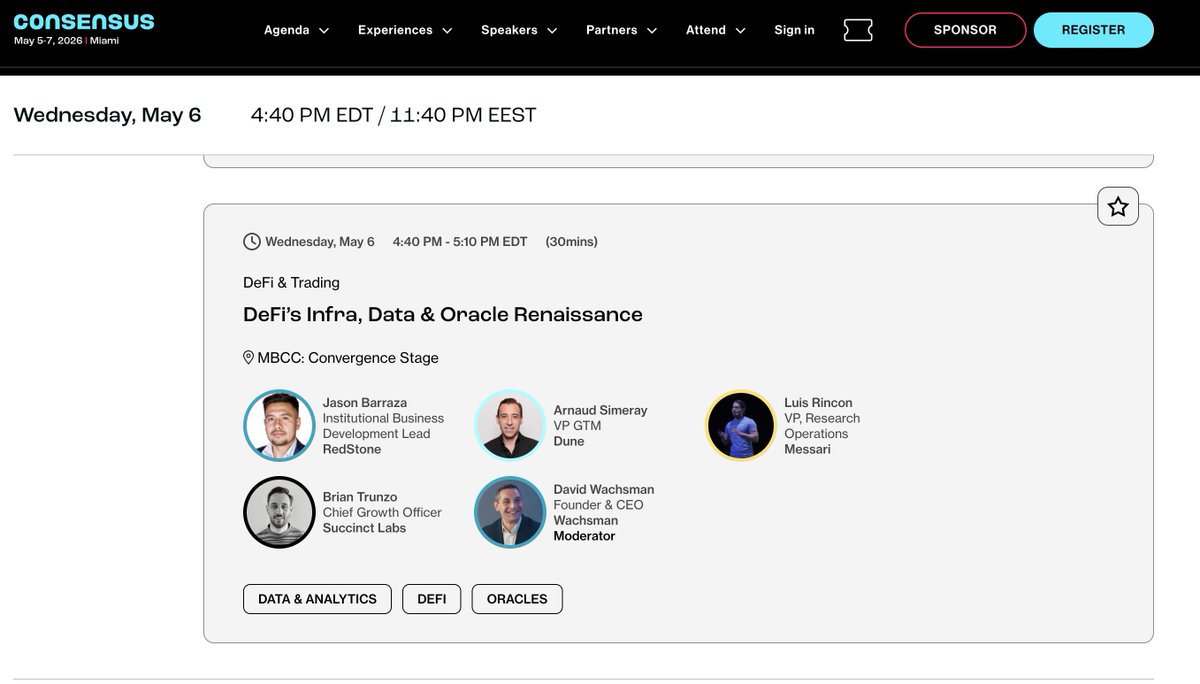
Task: Select the DEFI tag
Action: 432,599
